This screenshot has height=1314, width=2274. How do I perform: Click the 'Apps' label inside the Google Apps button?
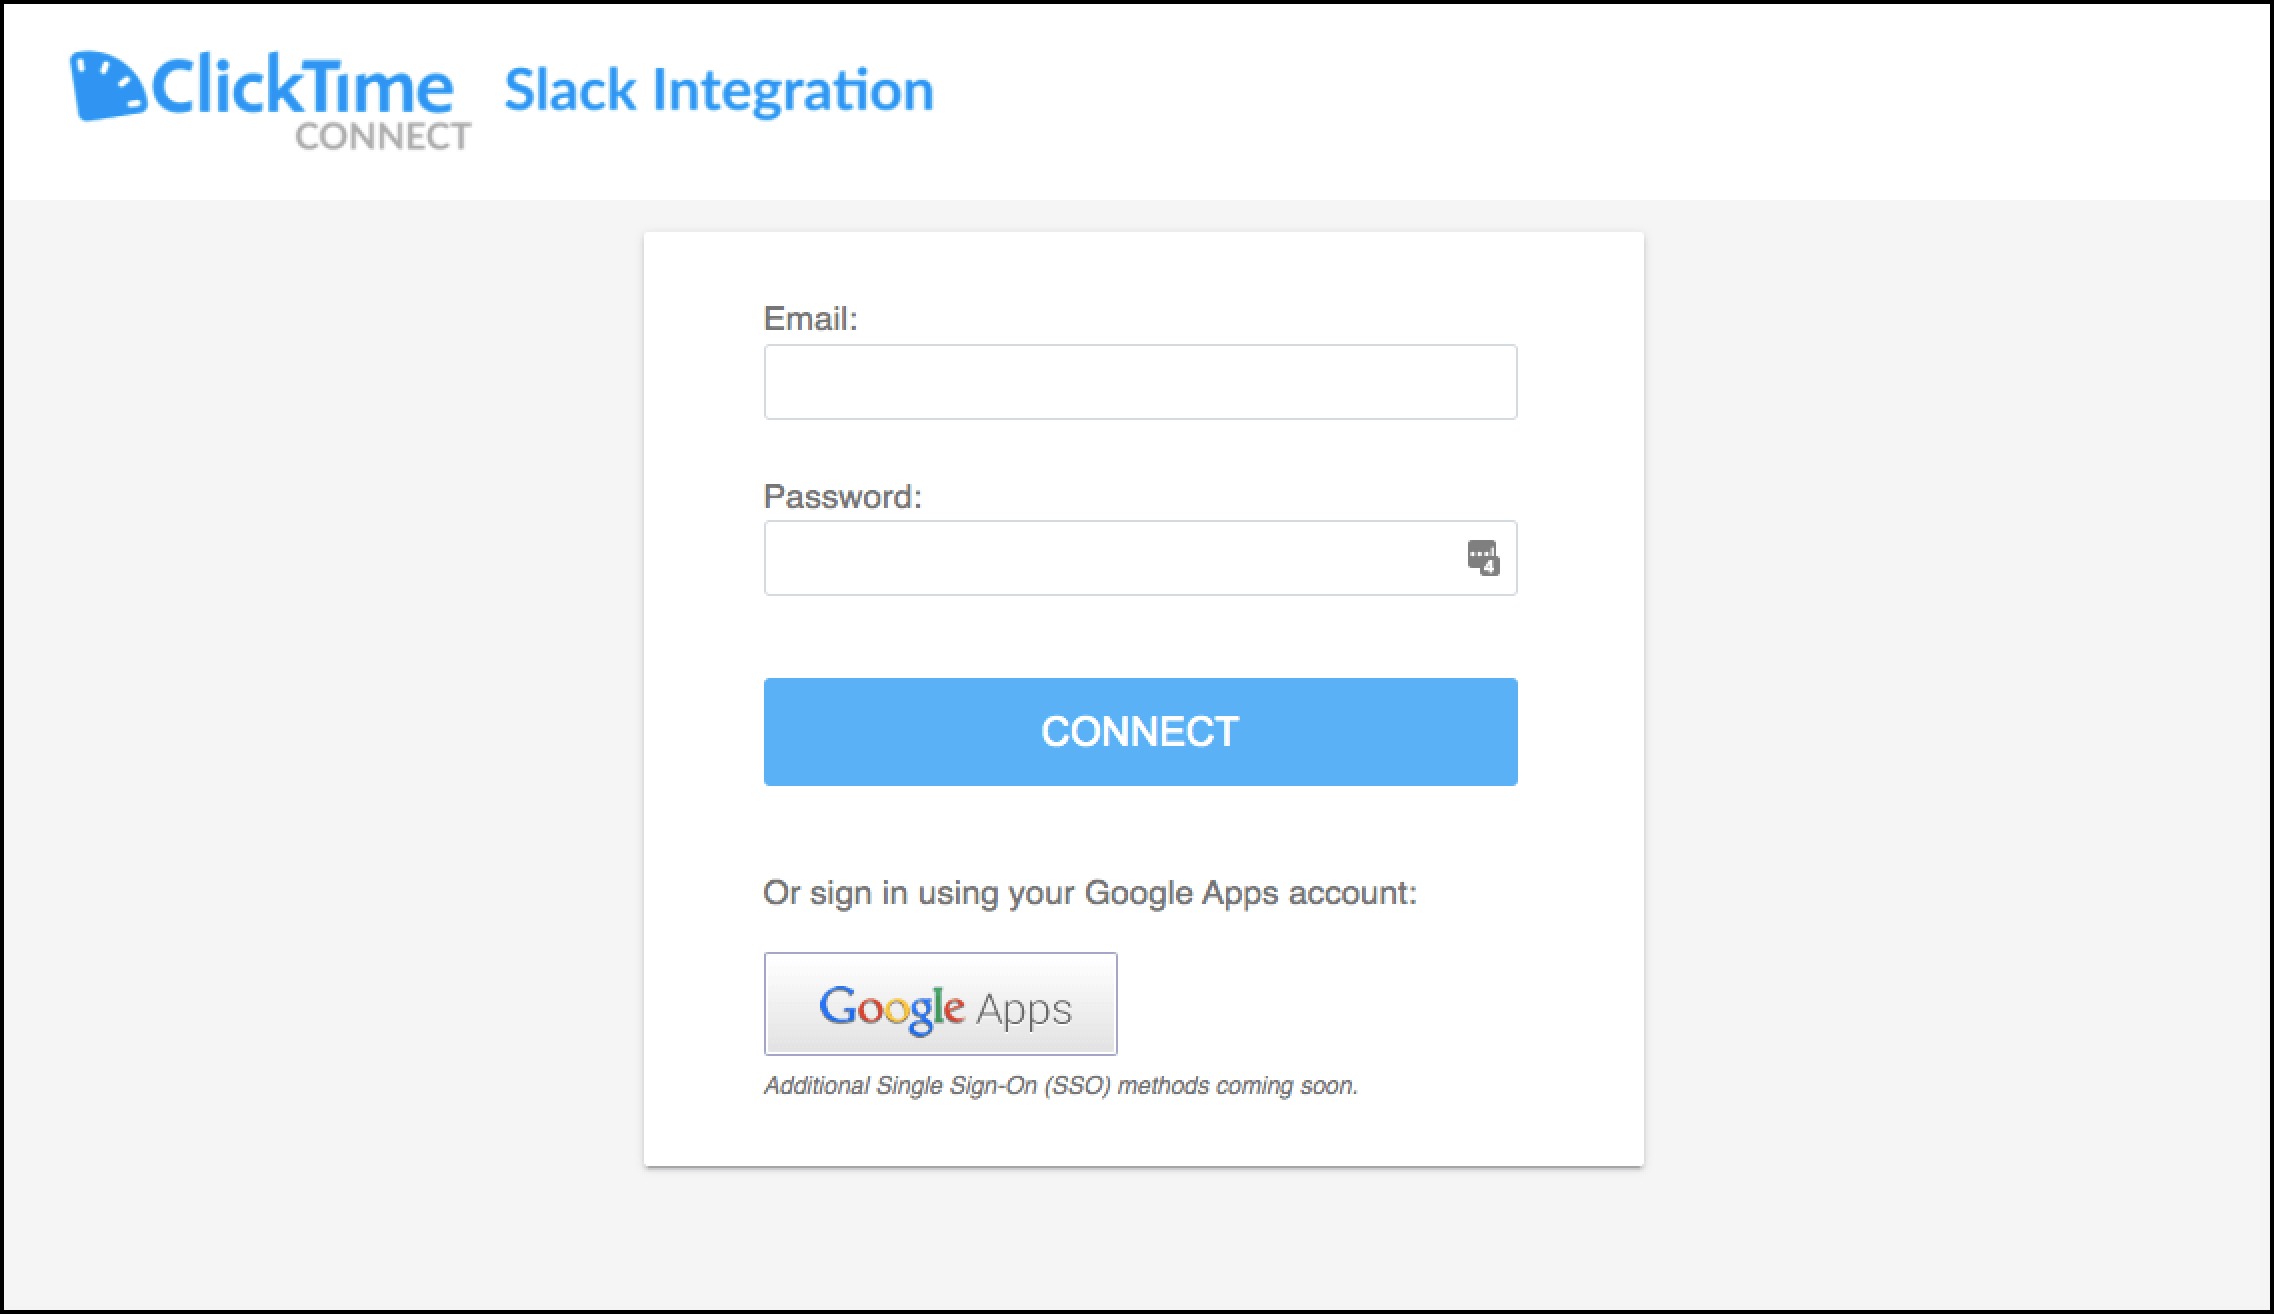(x=1023, y=1008)
